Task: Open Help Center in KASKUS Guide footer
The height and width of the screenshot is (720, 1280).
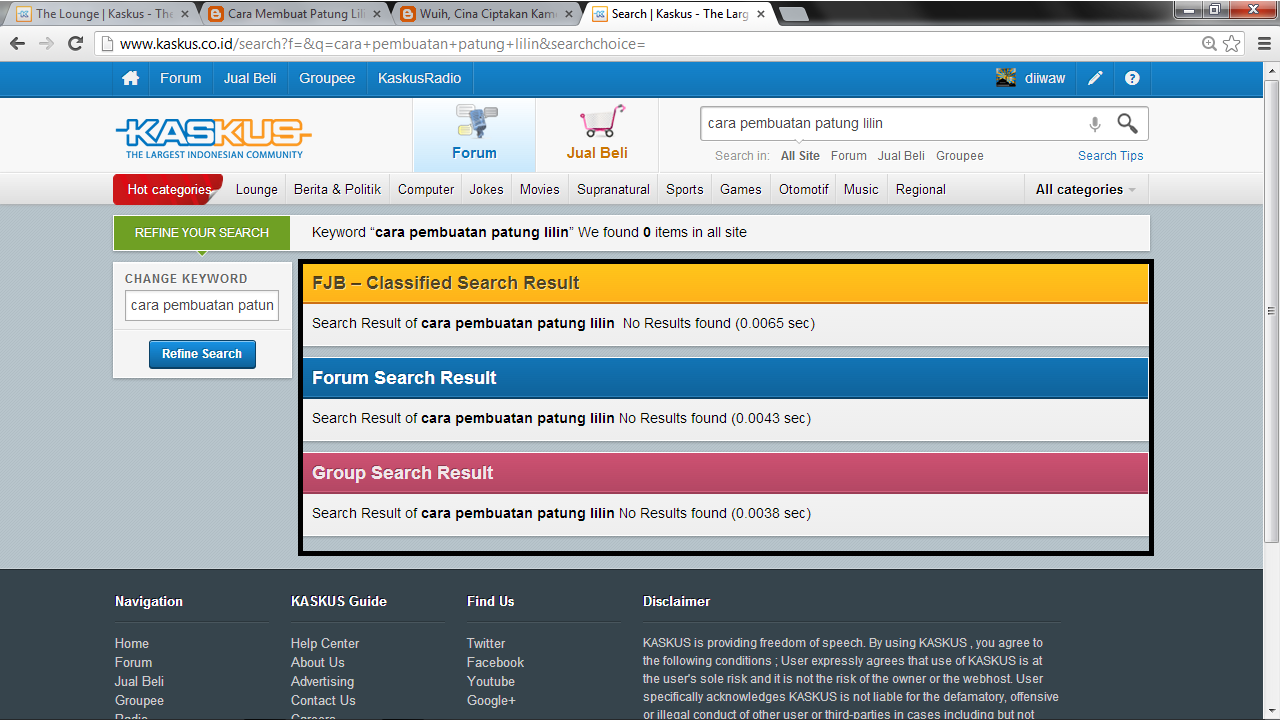Action: point(325,644)
